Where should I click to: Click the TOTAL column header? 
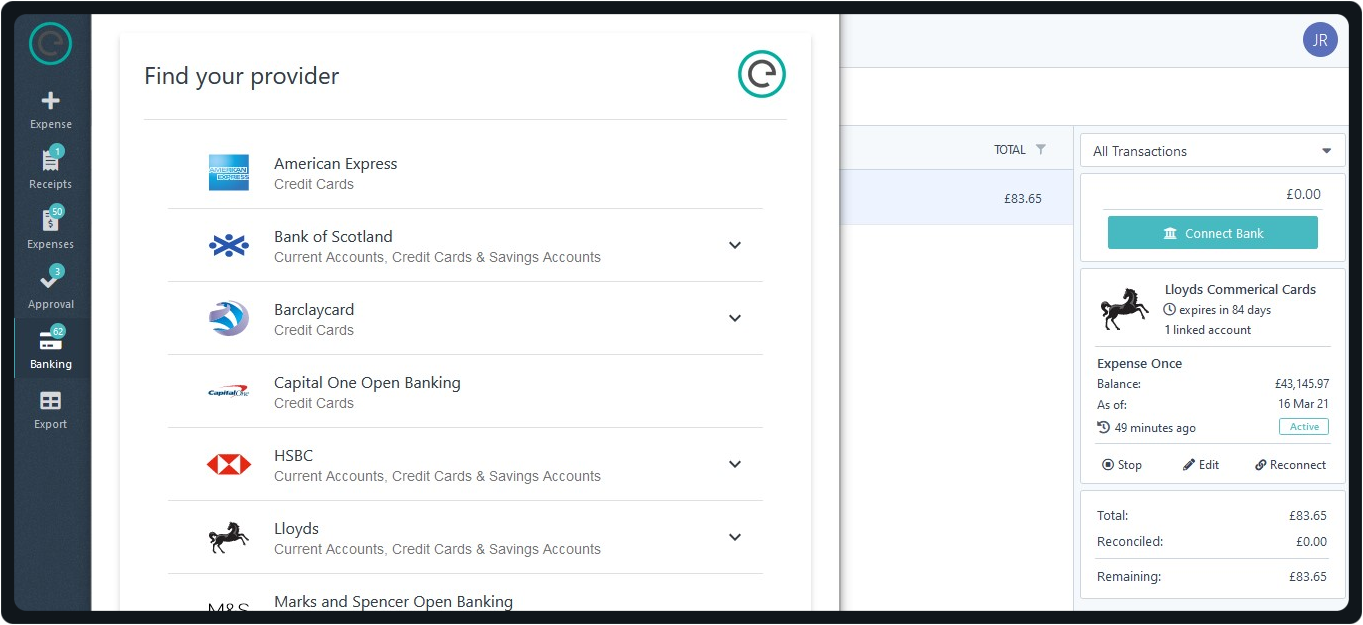[x=1010, y=149]
